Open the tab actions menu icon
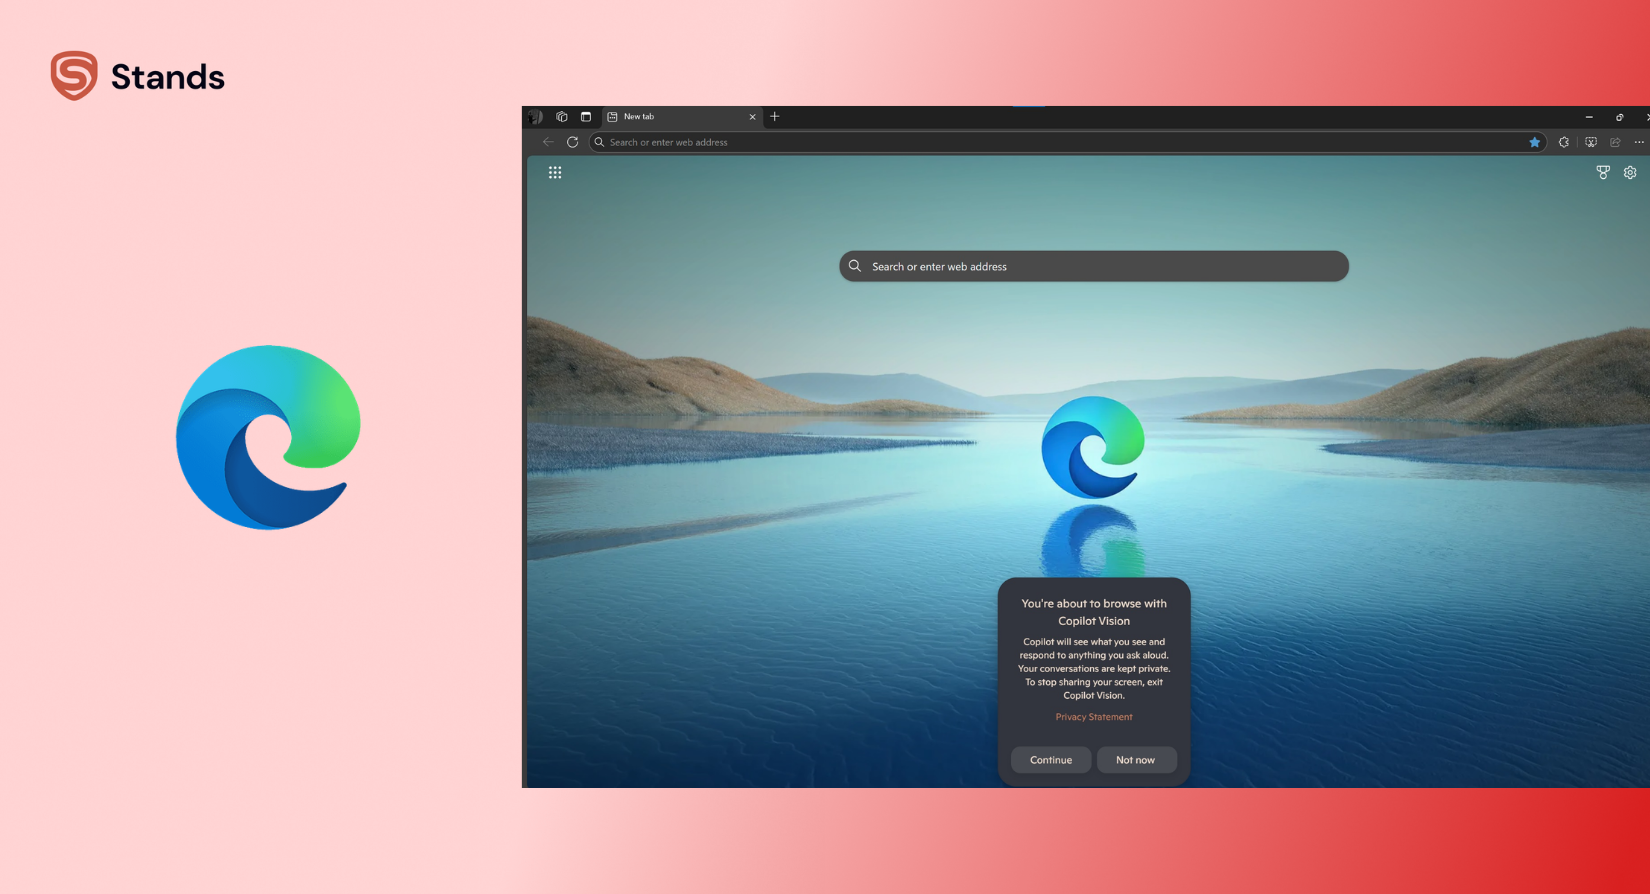The height and width of the screenshot is (894, 1650). point(586,117)
